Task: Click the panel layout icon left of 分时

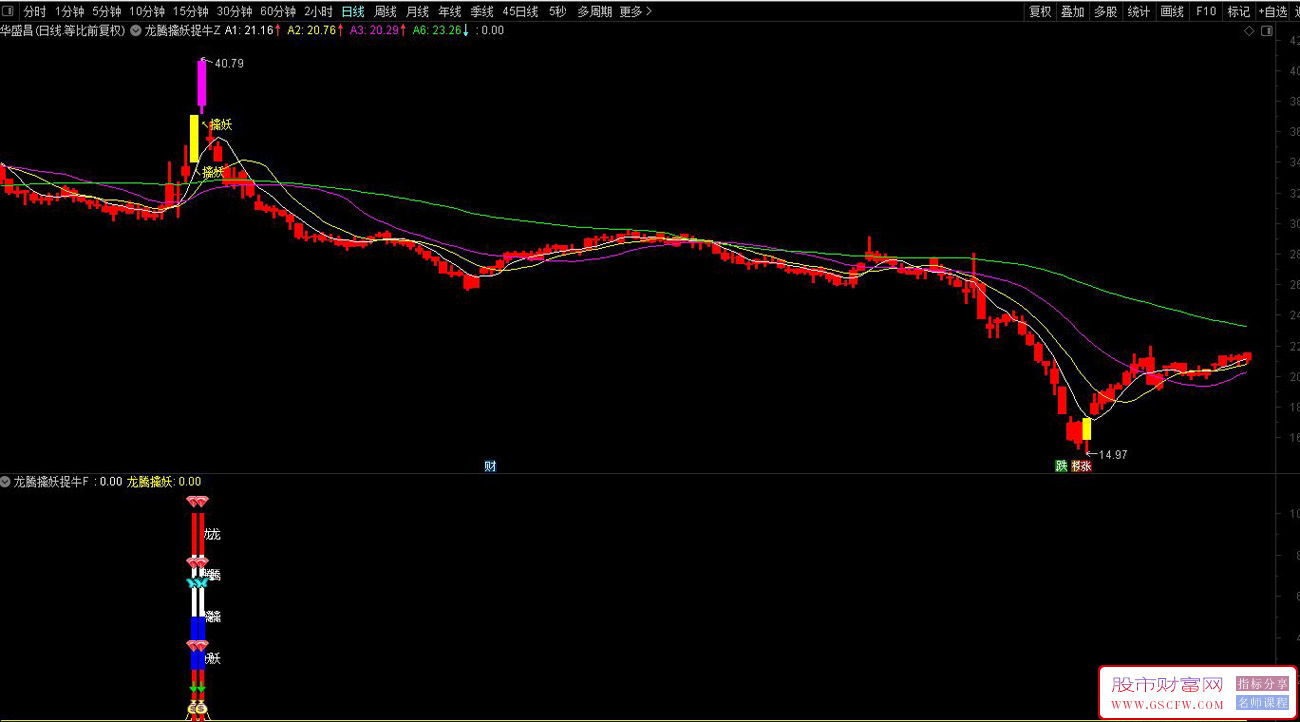Action: click(x=9, y=12)
